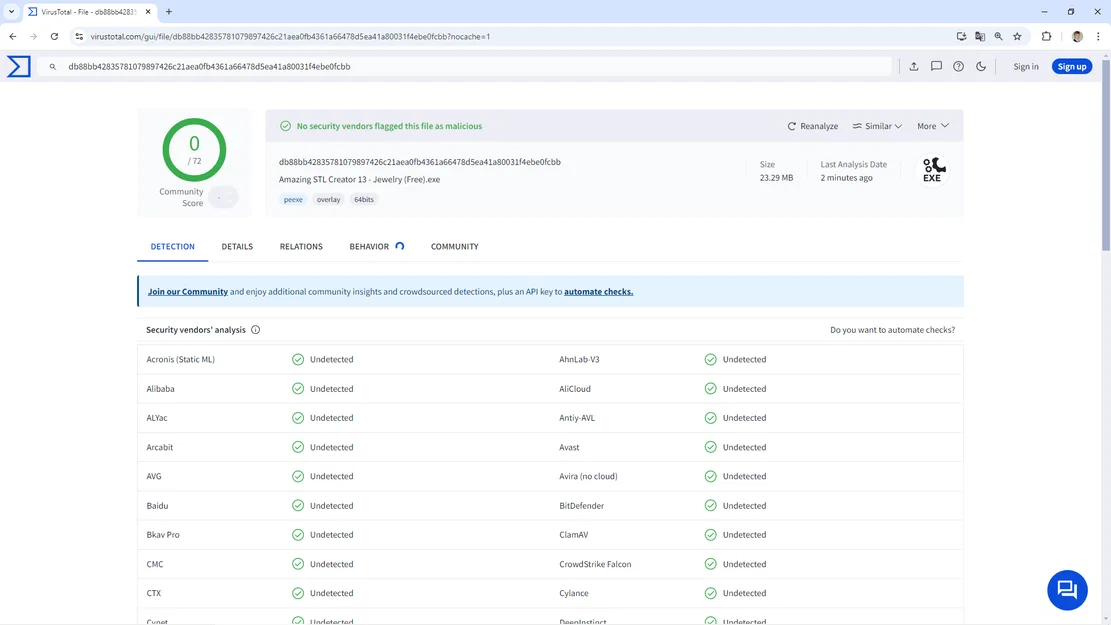Click Undetected status in Avast row
This screenshot has width=1111, height=625.
[x=744, y=447]
